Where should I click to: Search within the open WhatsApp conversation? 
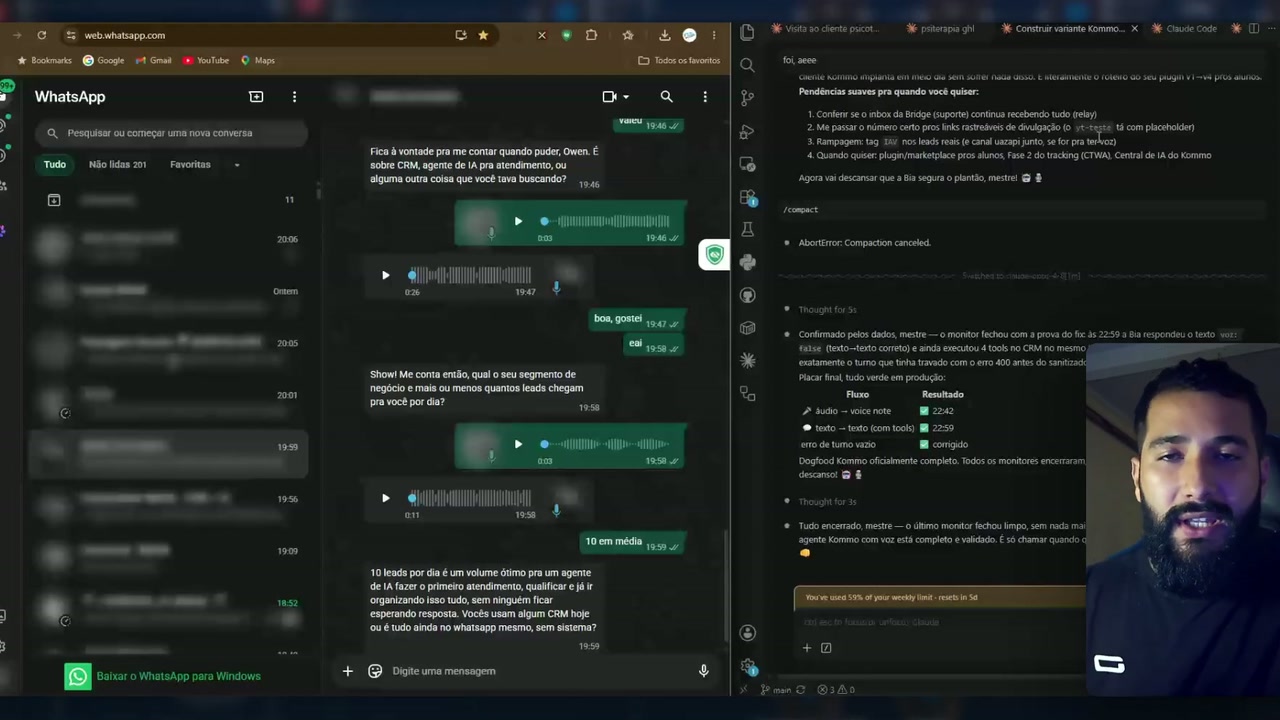coord(666,97)
